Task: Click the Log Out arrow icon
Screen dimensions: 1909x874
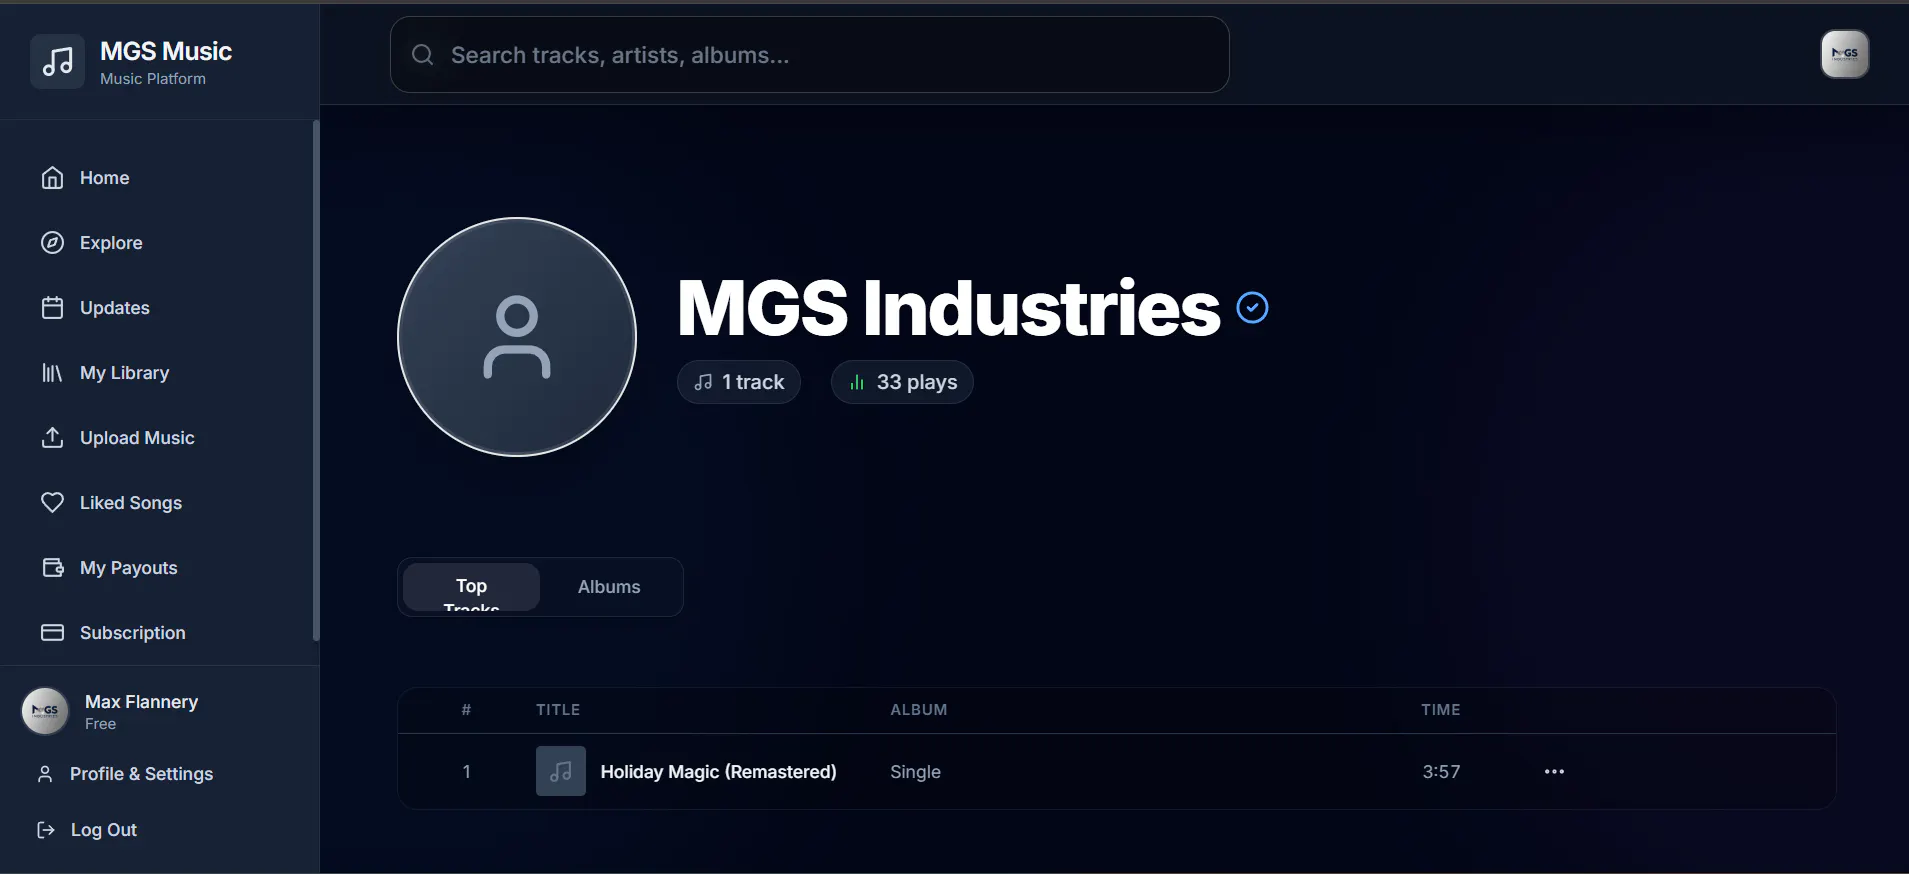Action: tap(45, 830)
